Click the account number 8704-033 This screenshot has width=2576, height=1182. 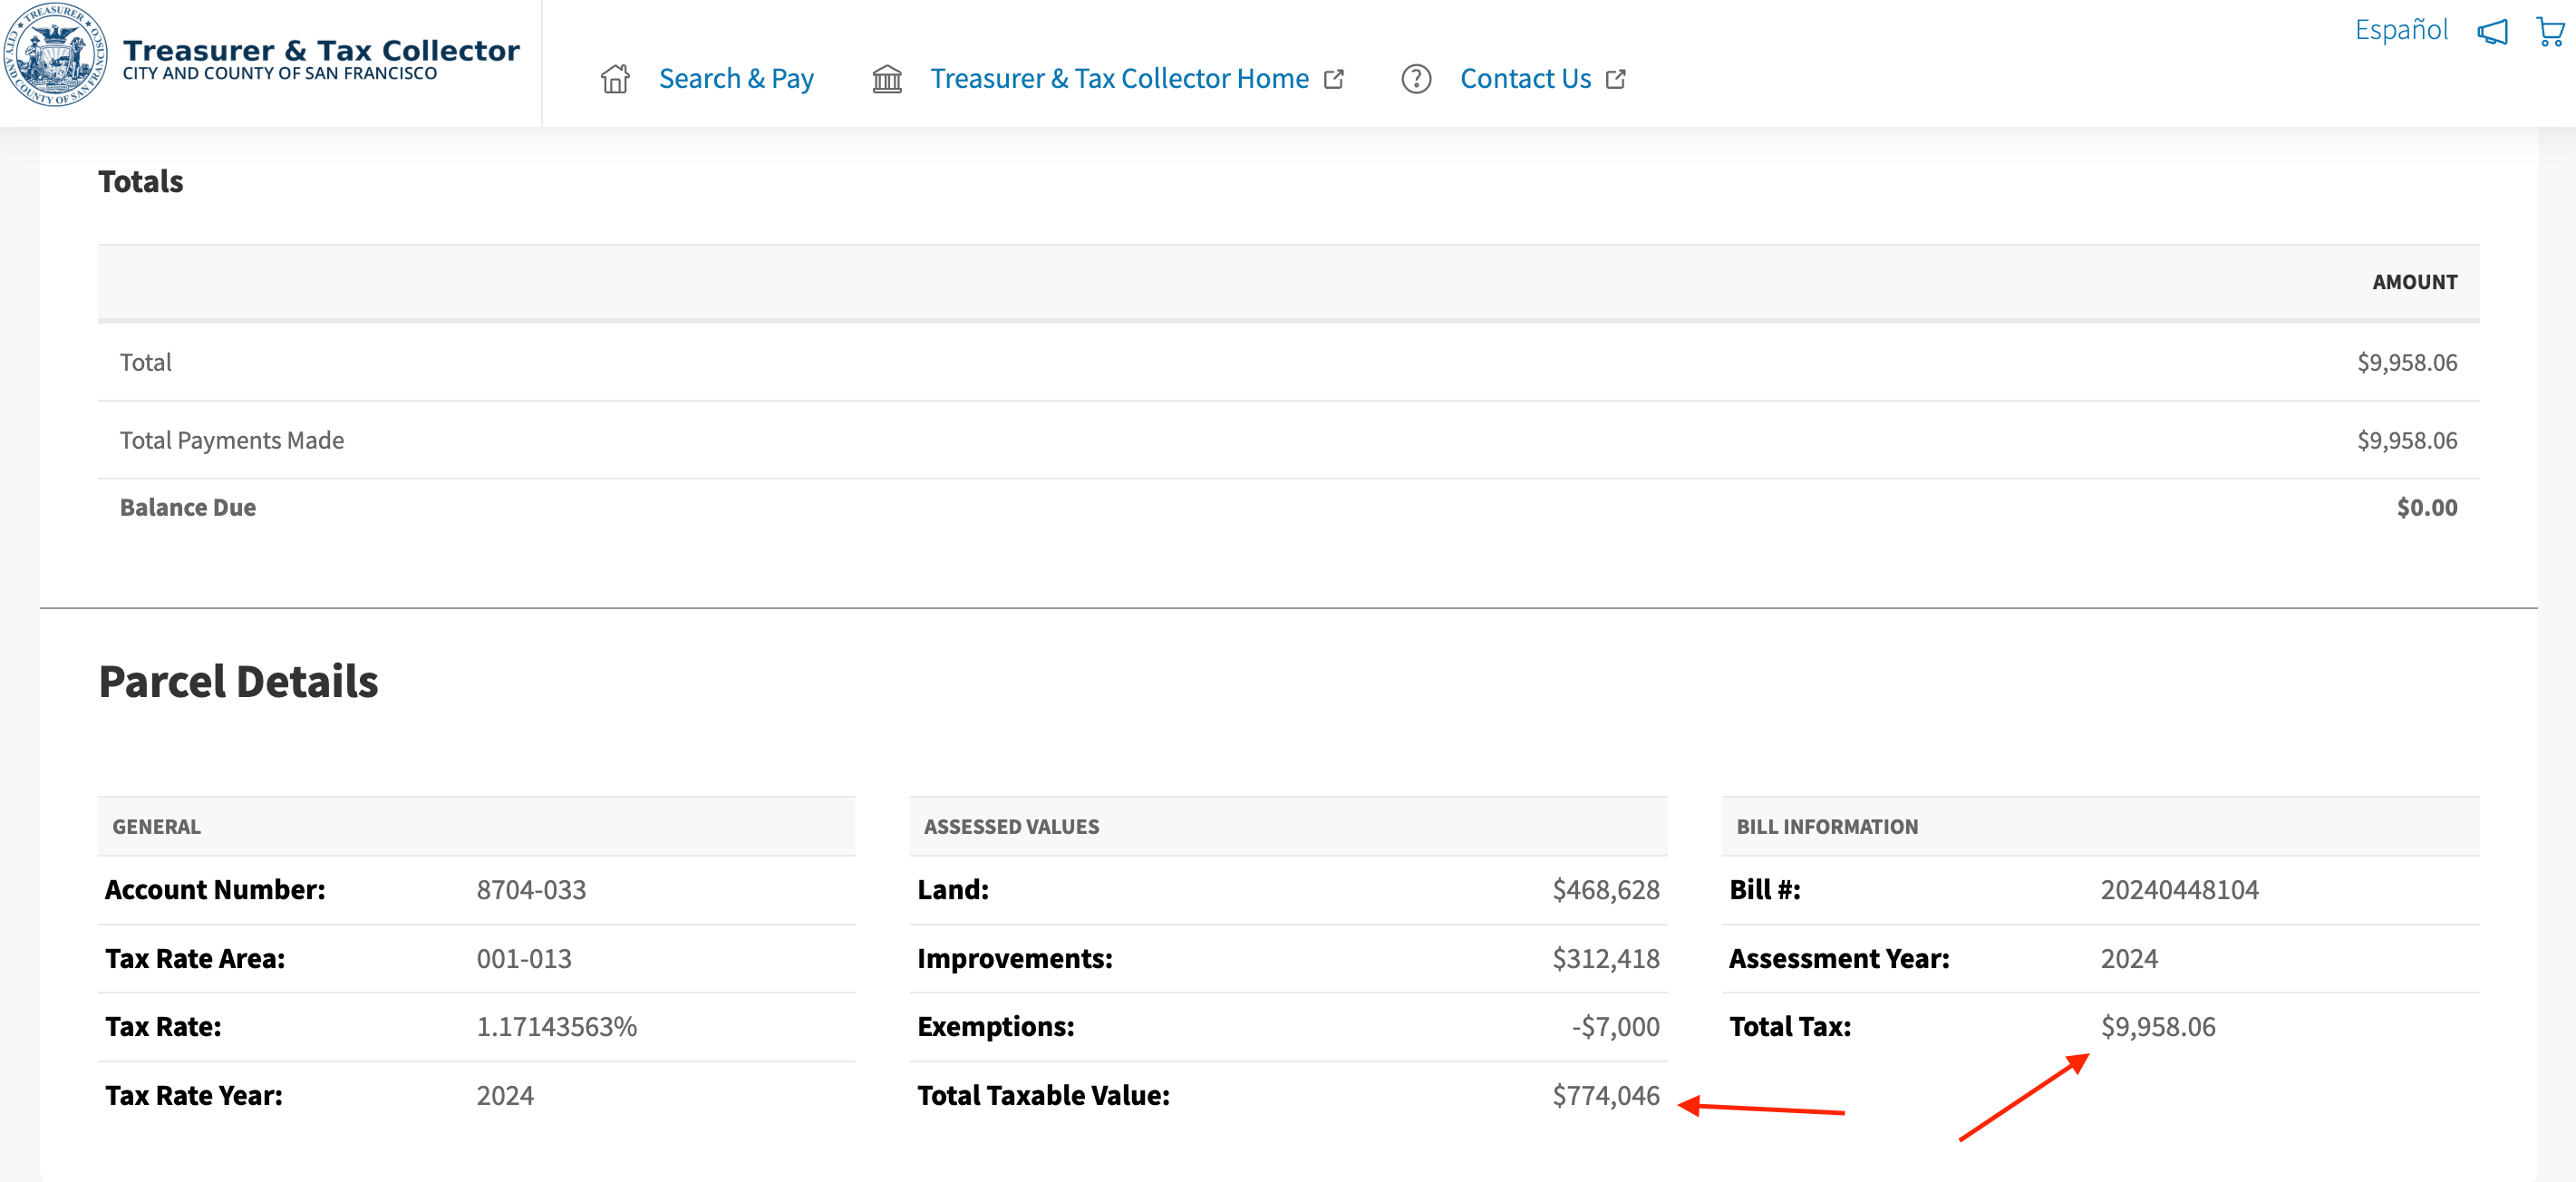tap(531, 889)
